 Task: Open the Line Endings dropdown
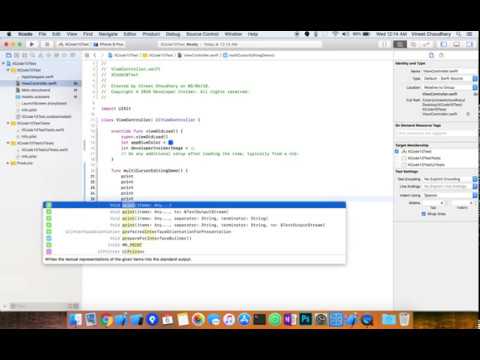point(450,187)
